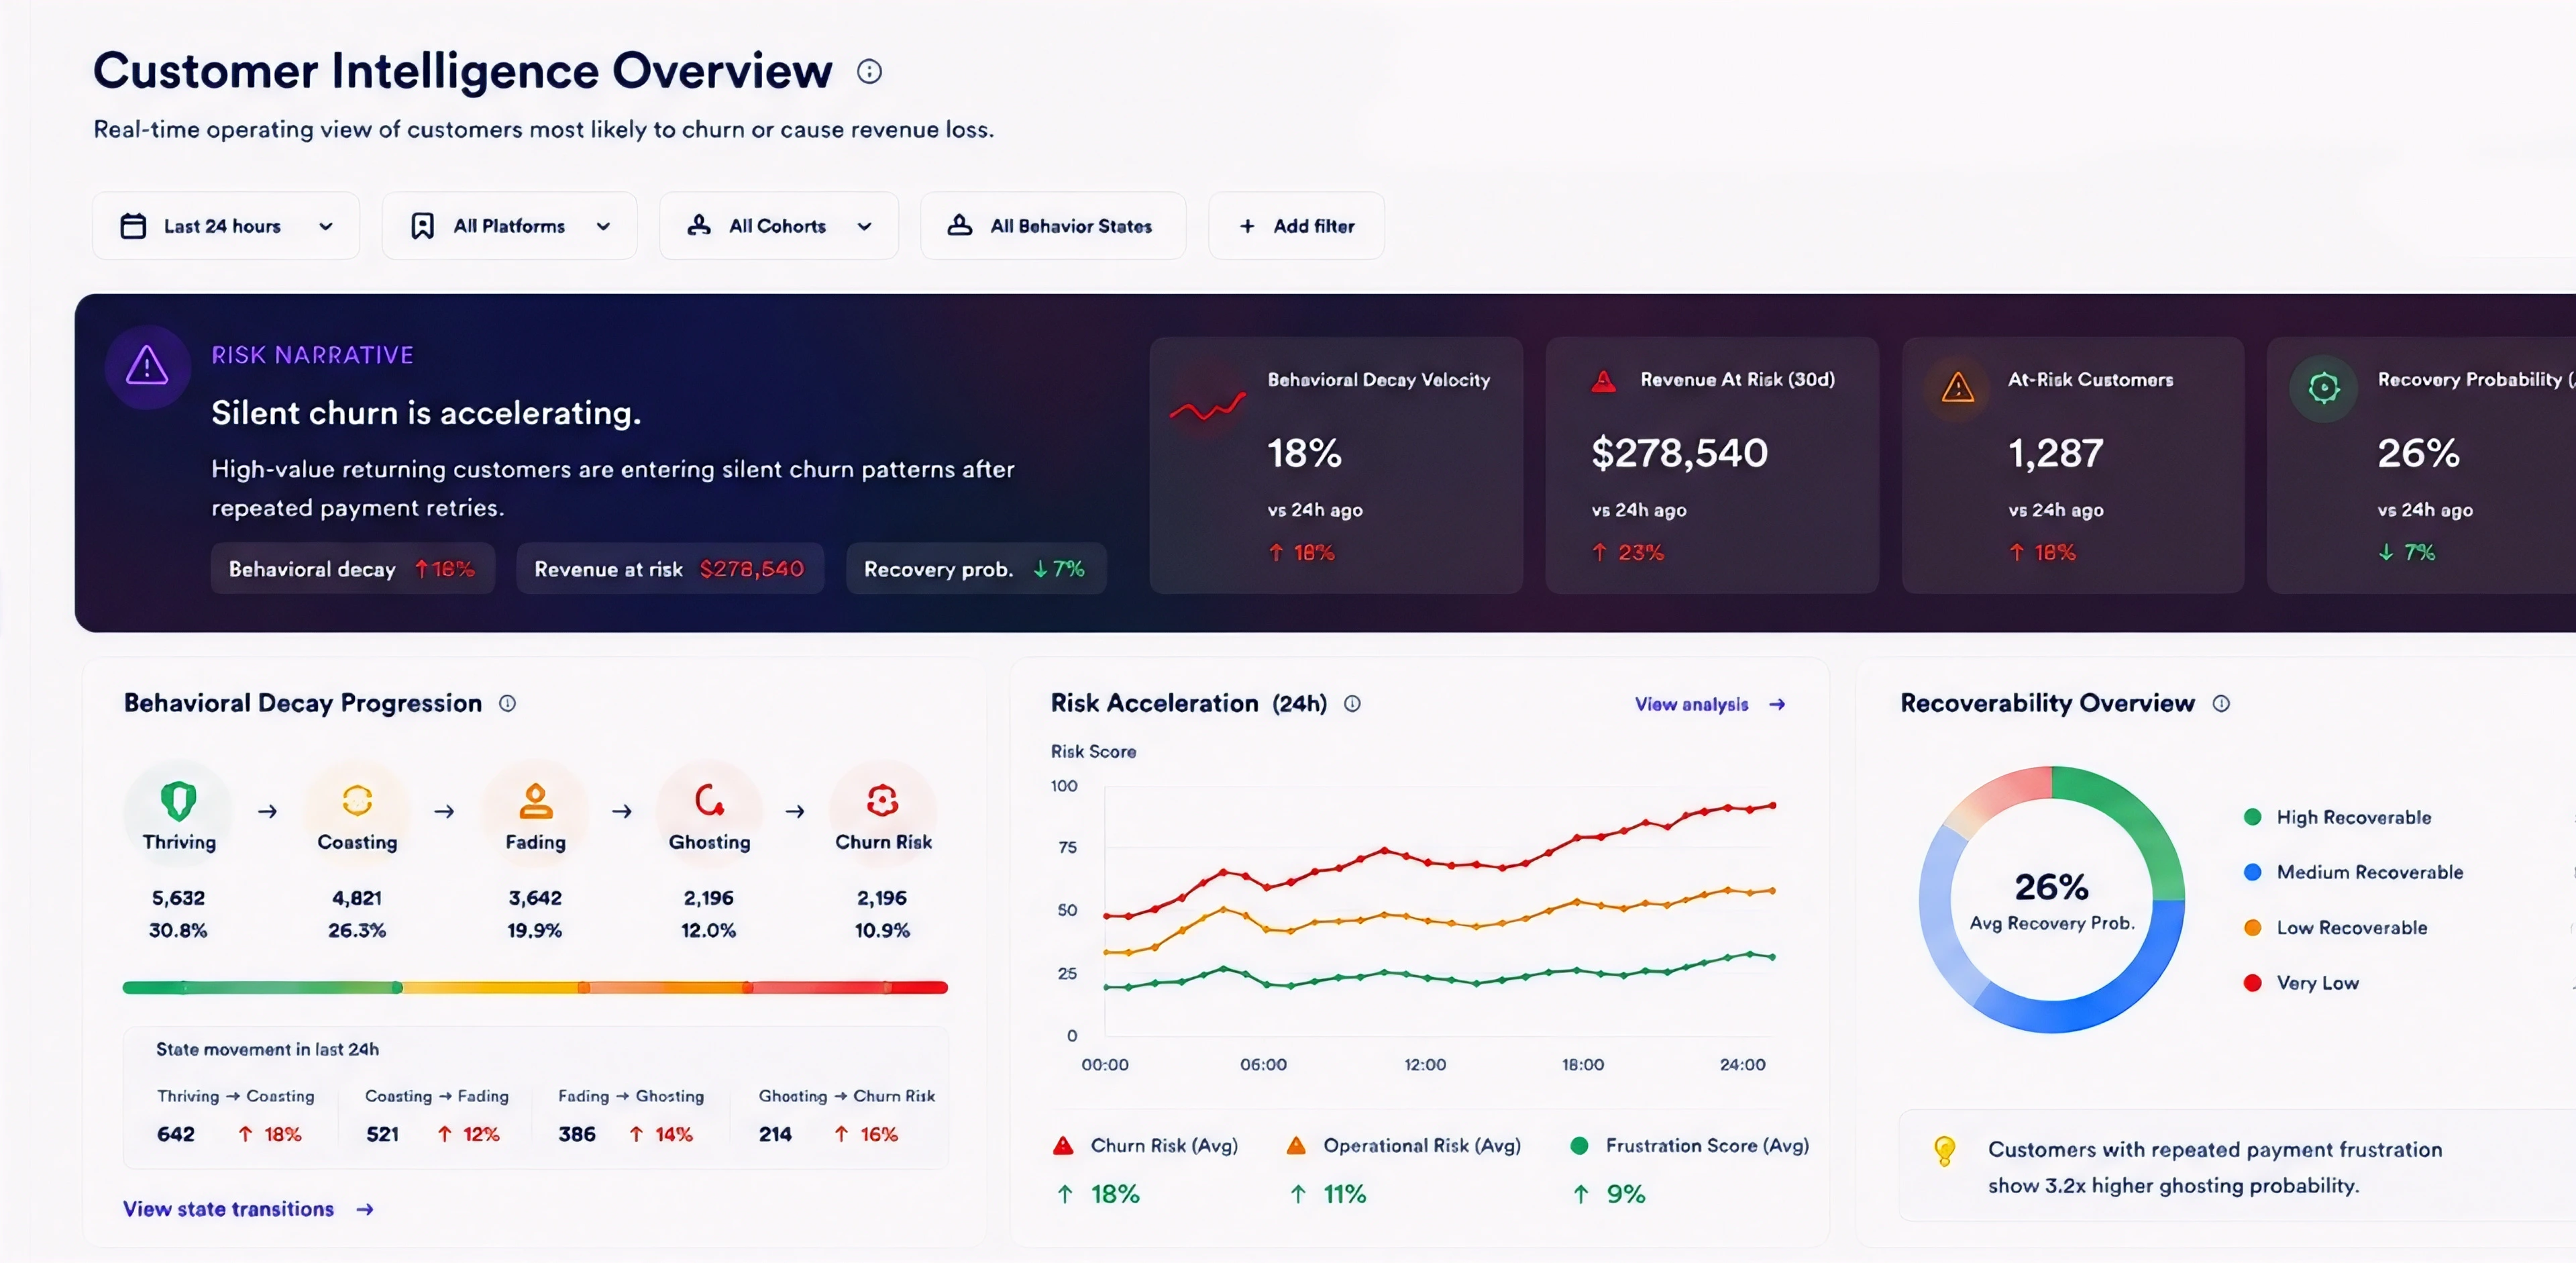This screenshot has height=1263, width=2576.
Task: Expand the All Platforms filter chevron
Action: 603,226
